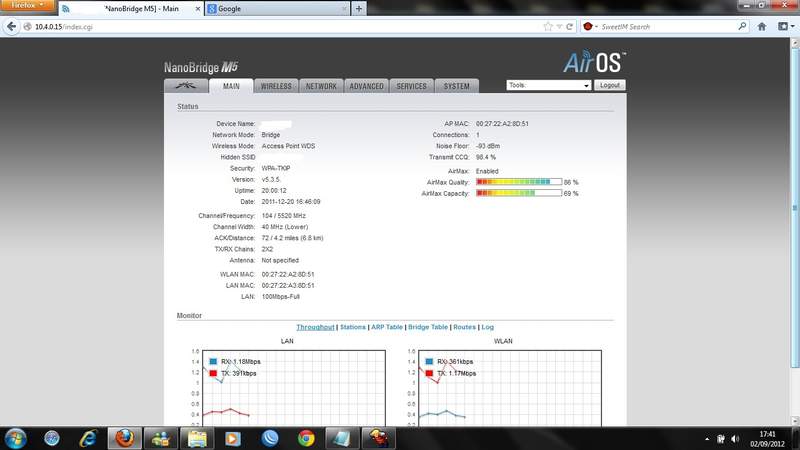Open the ADVANCED tab
This screenshot has height=450, width=800.
coord(366,86)
